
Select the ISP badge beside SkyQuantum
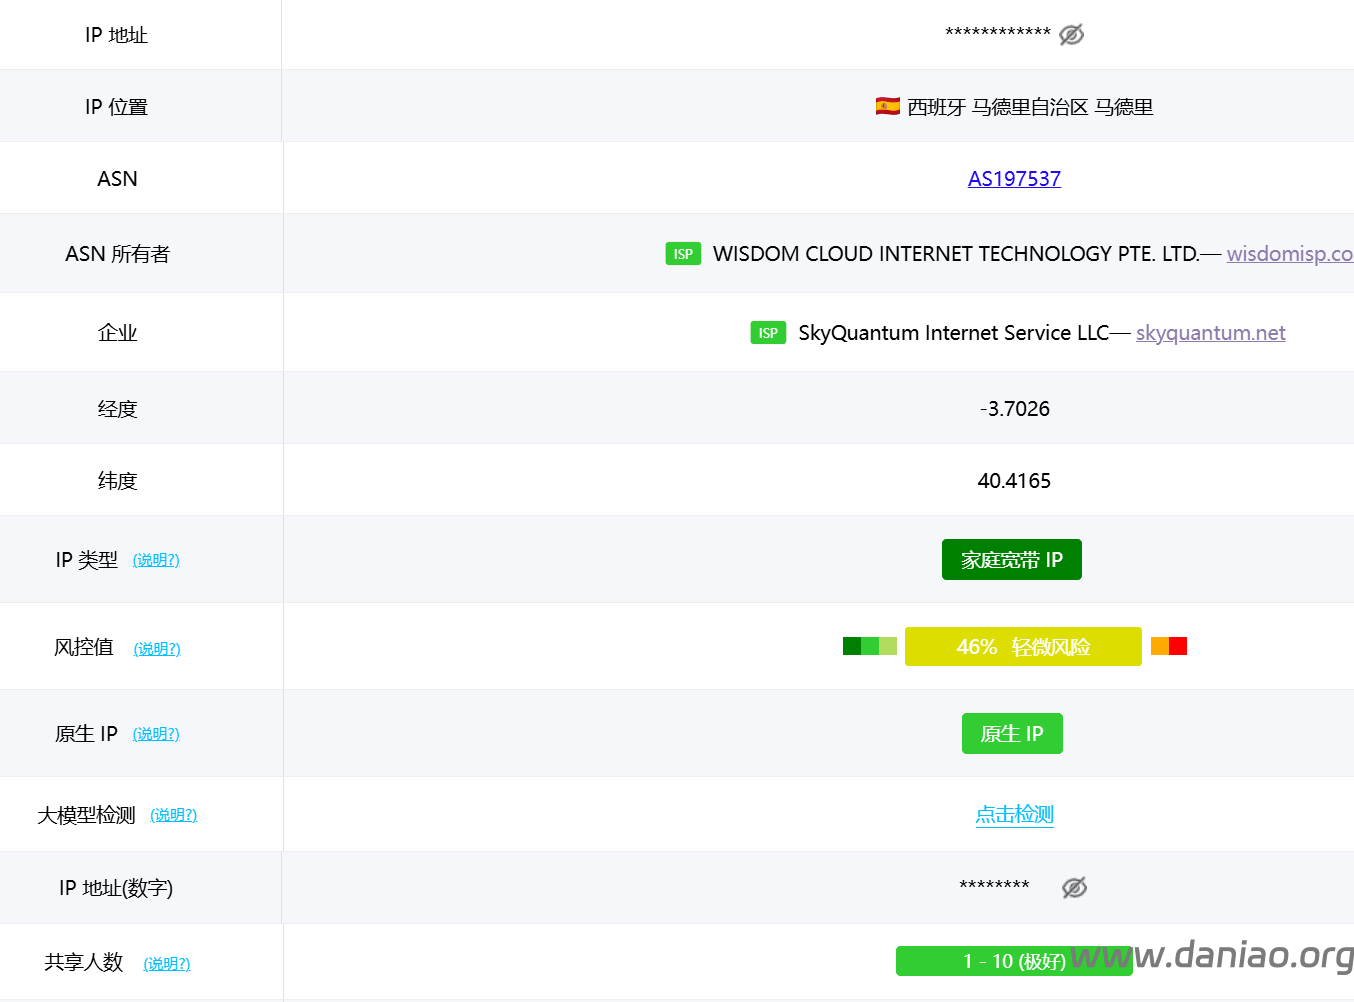[768, 332]
